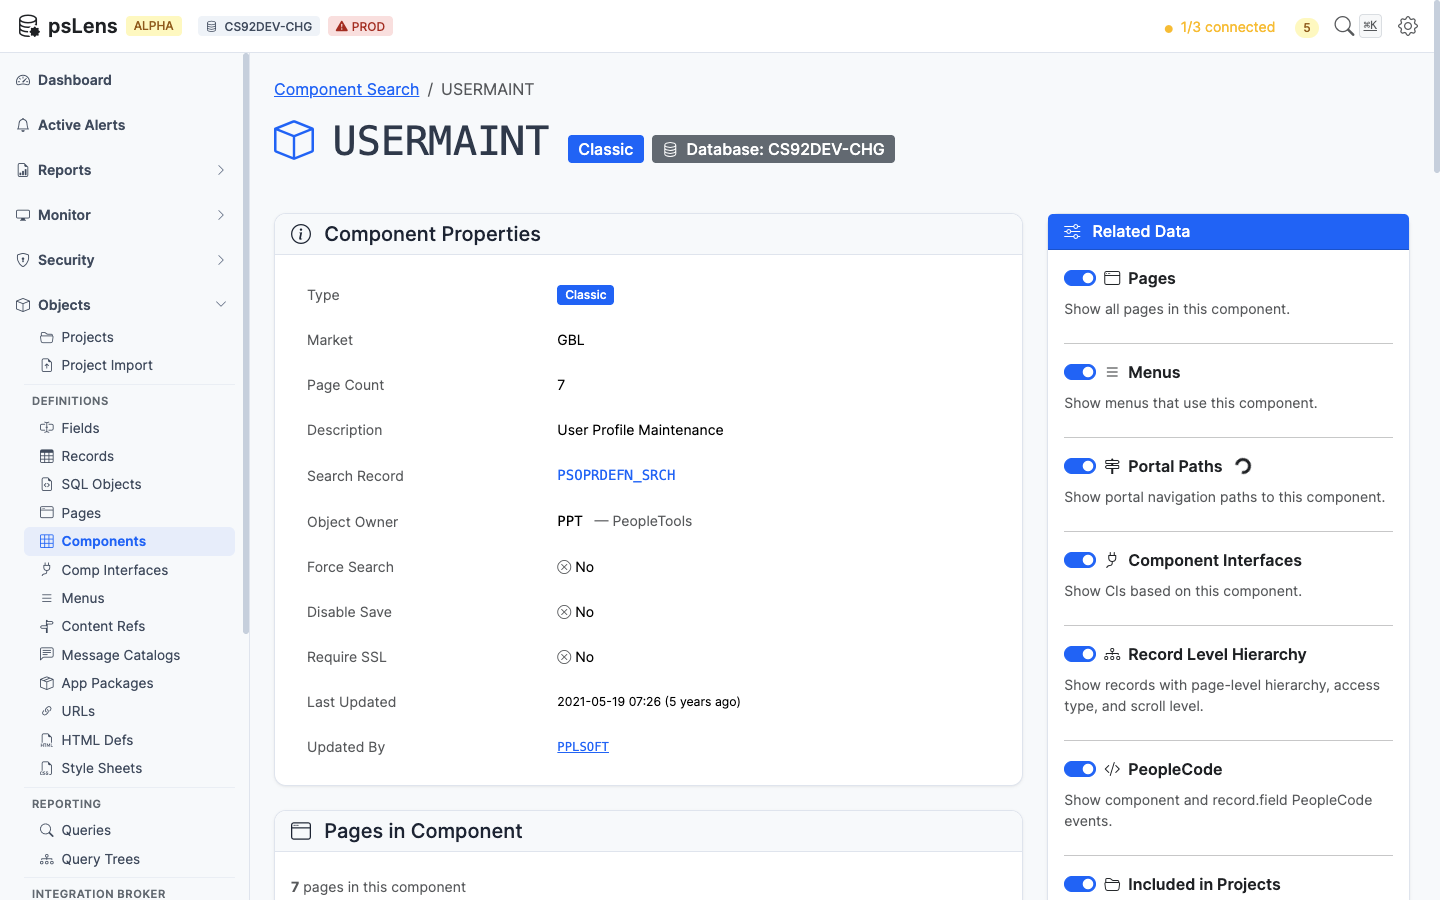Toggle the PeopleCode switch
1440x900 pixels.
click(x=1080, y=769)
